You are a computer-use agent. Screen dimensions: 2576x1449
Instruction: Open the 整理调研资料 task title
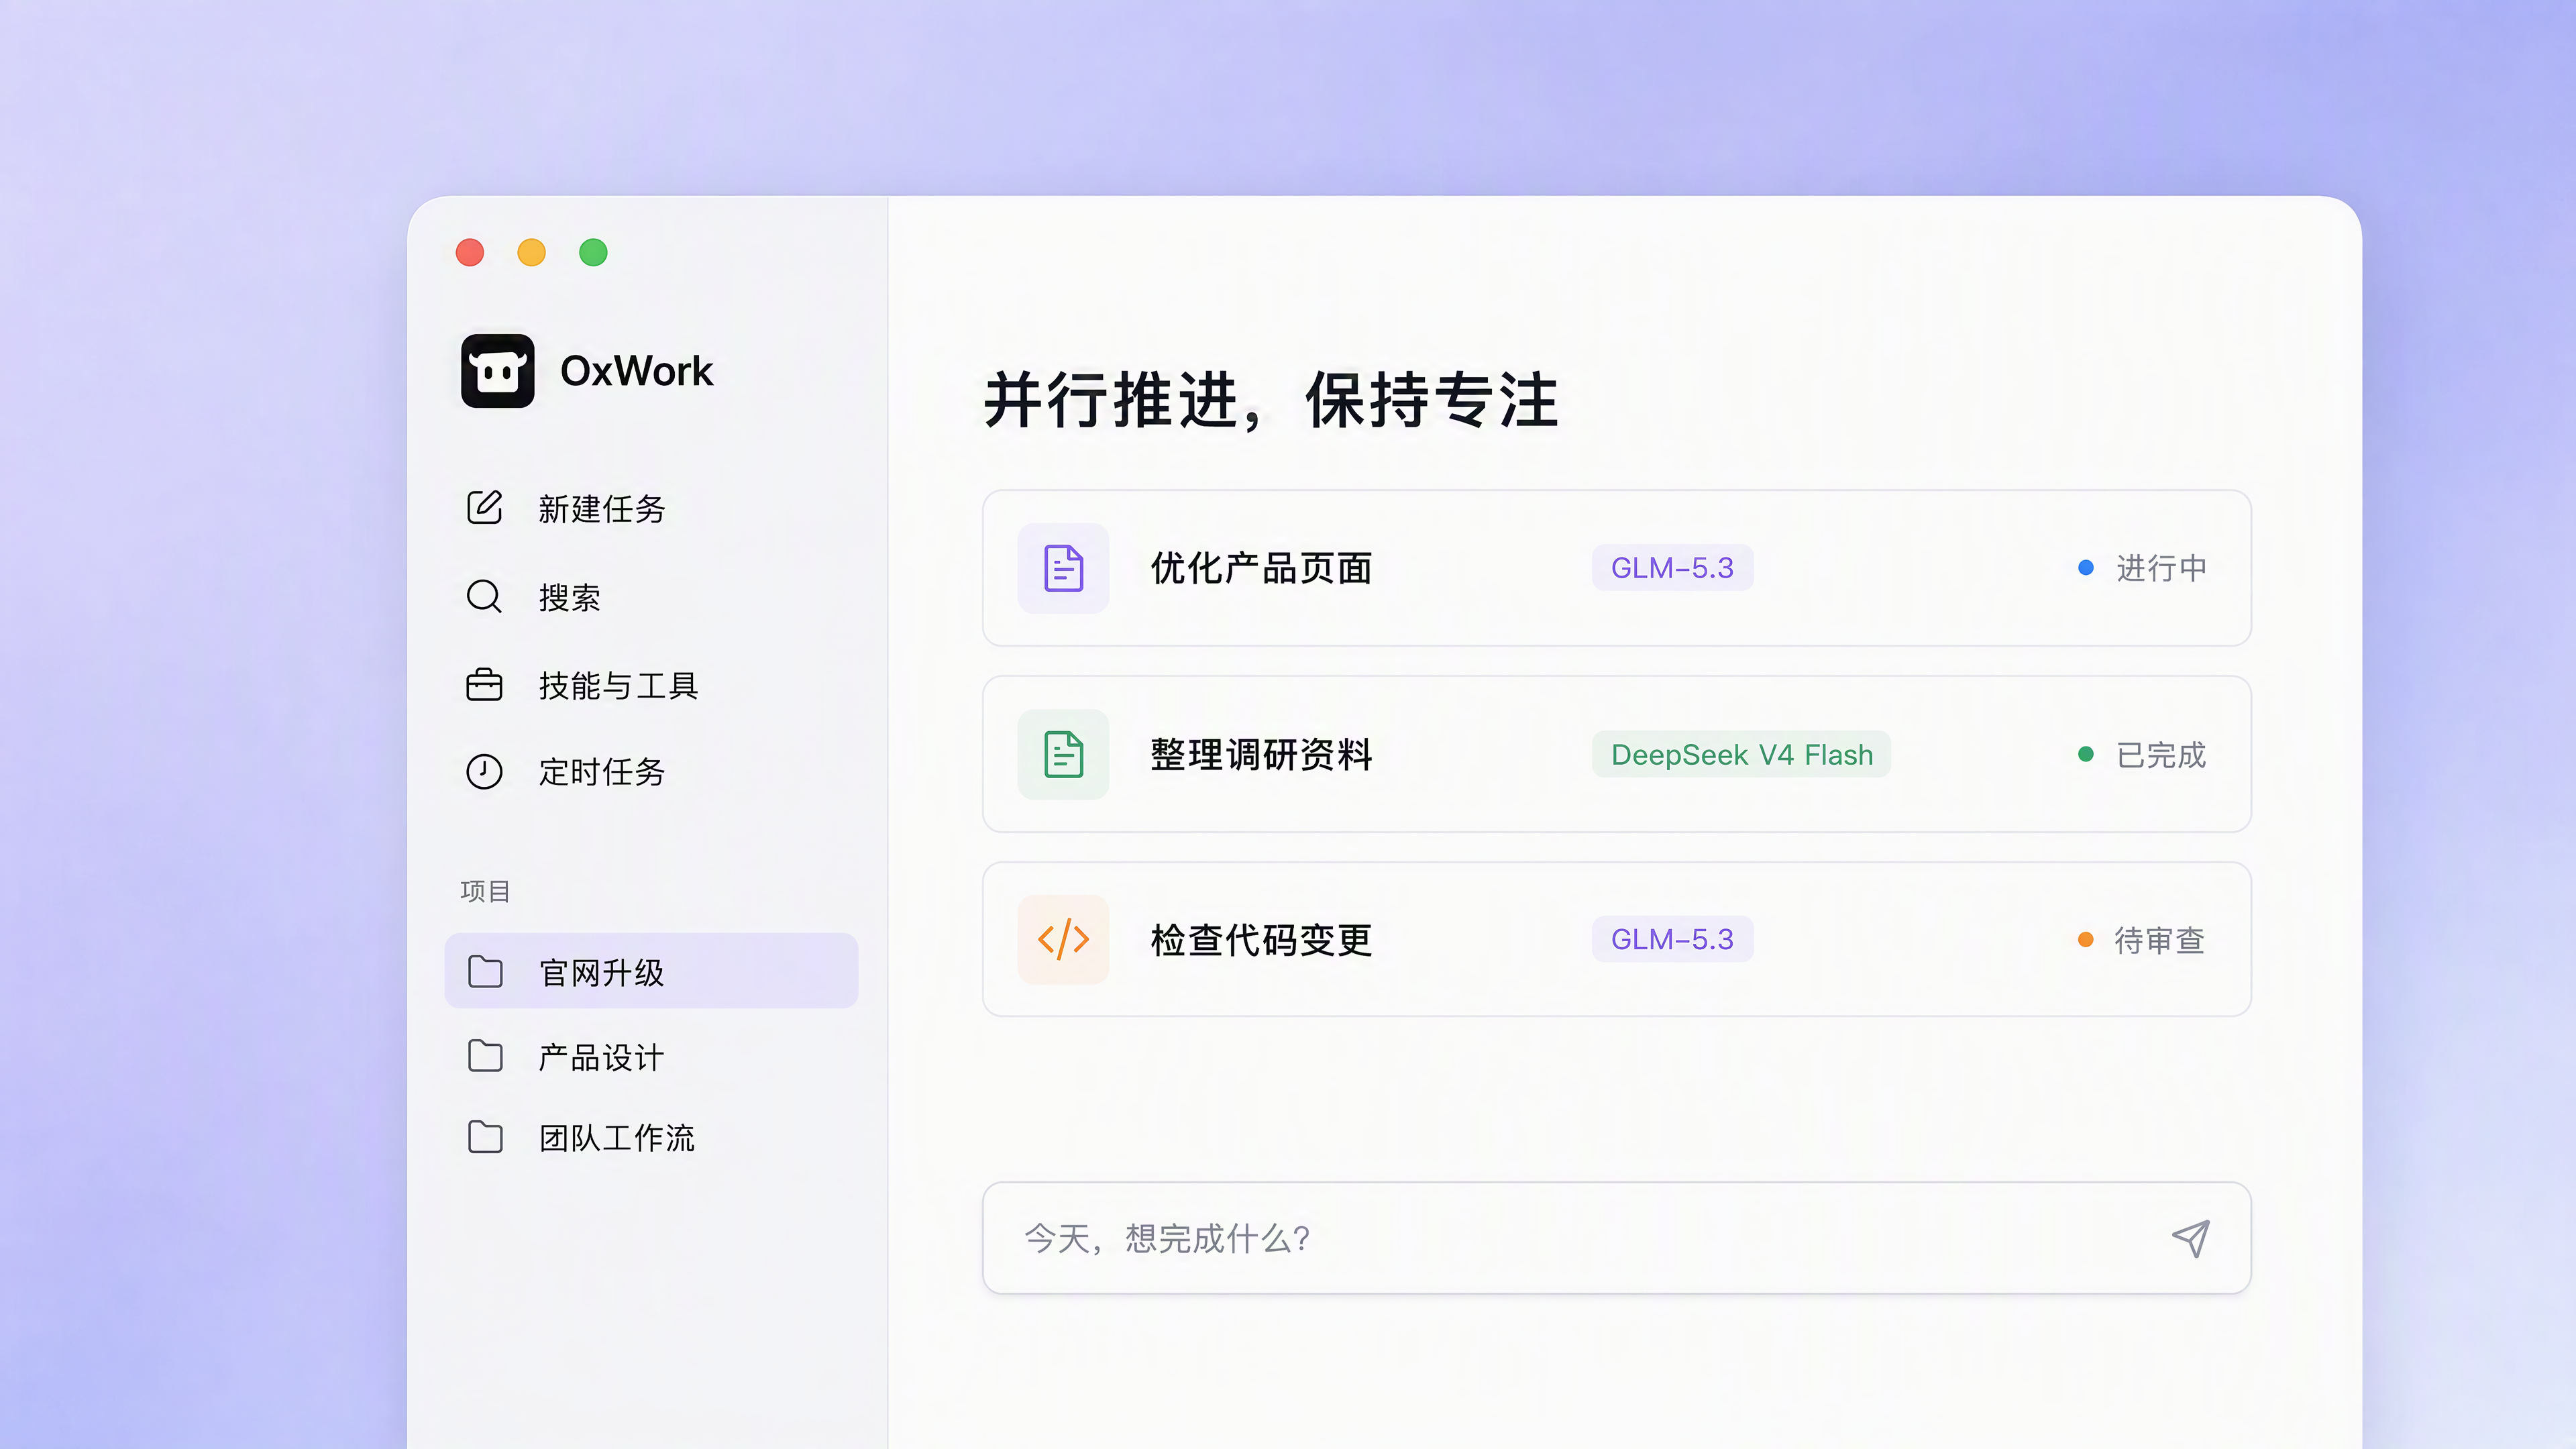[1261, 754]
